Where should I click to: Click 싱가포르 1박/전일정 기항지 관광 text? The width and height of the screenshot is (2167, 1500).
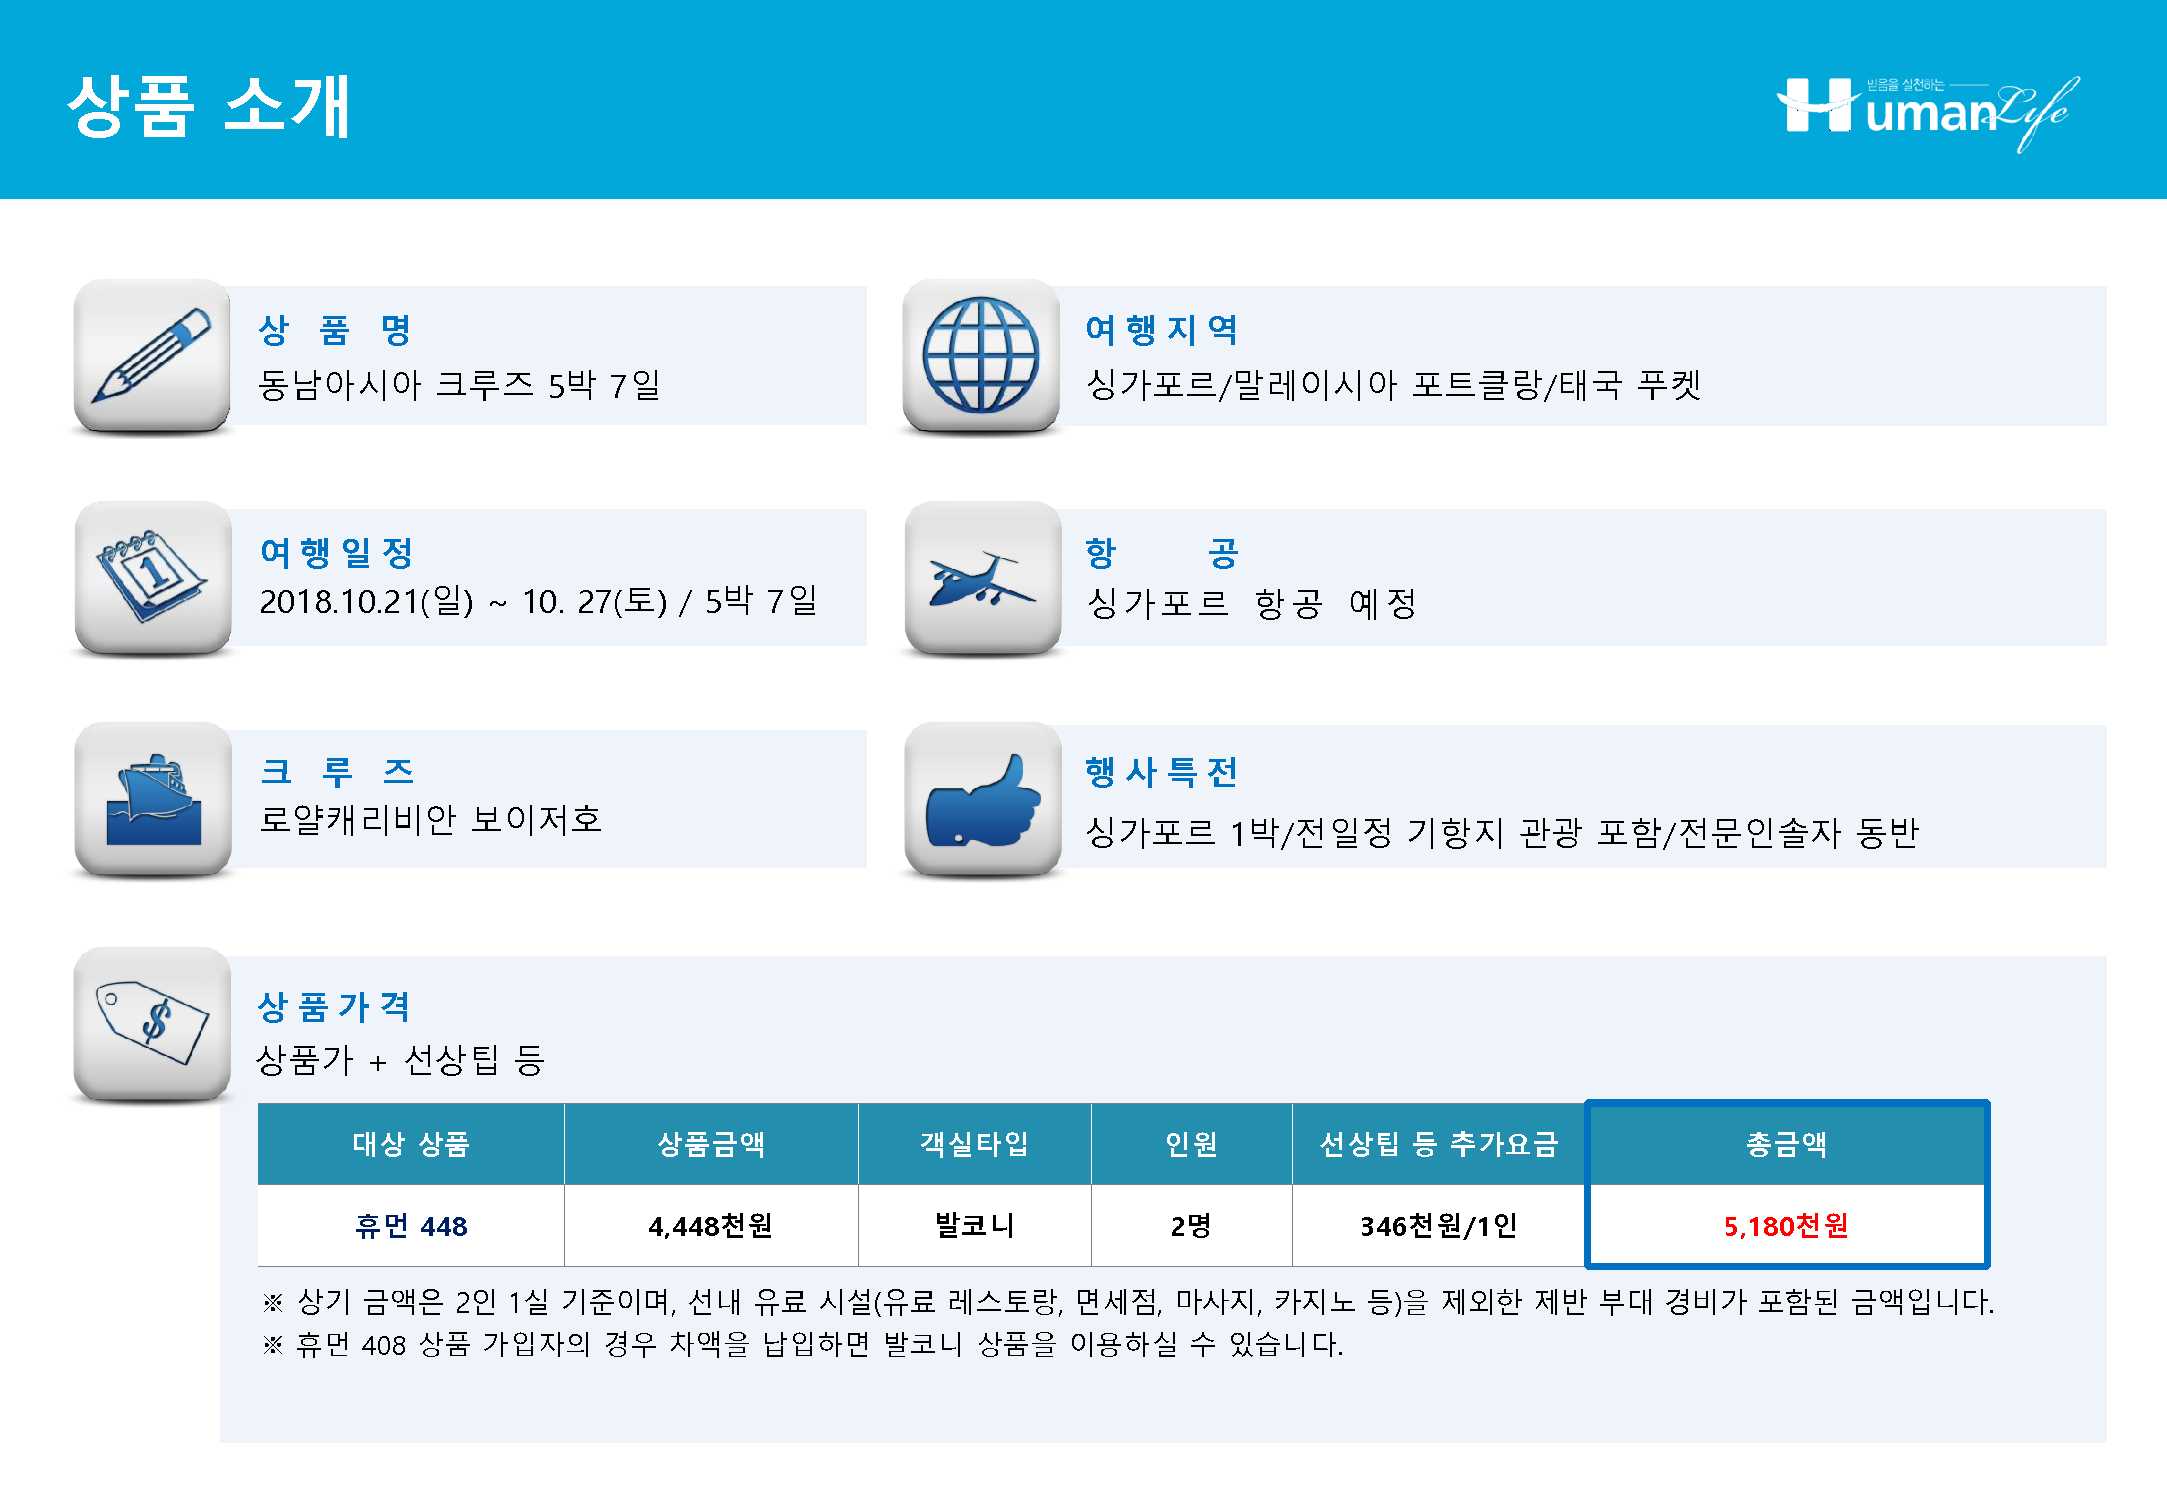tap(1334, 833)
